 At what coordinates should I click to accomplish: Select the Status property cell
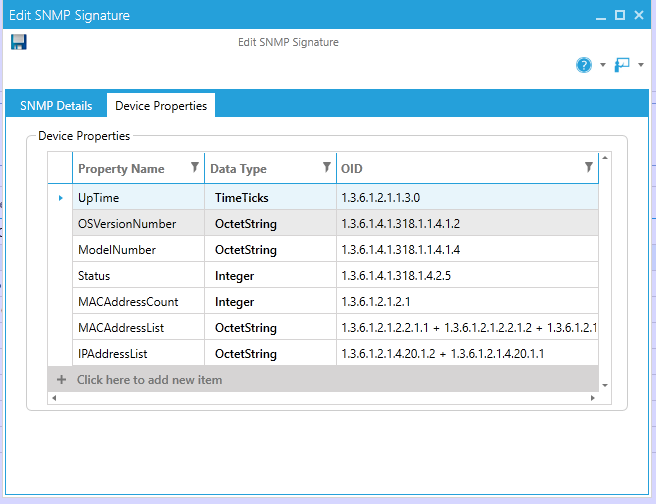click(138, 275)
